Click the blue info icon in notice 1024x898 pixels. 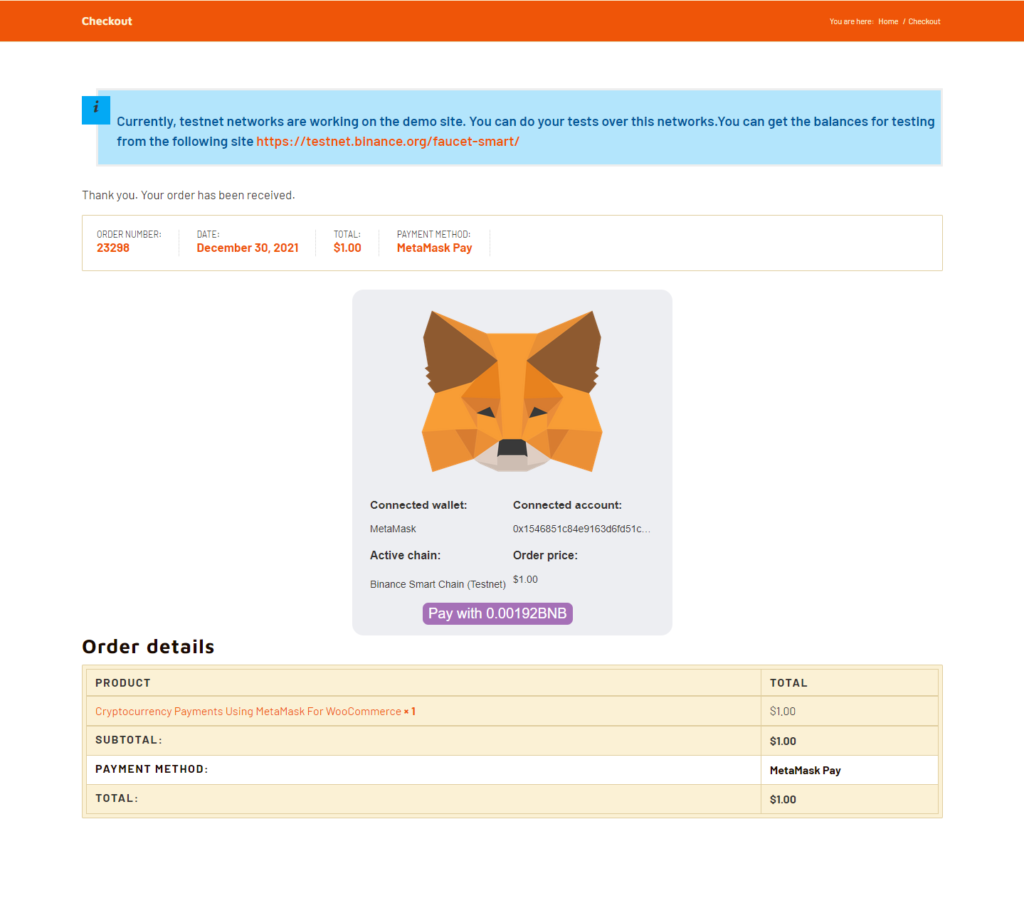click(96, 110)
